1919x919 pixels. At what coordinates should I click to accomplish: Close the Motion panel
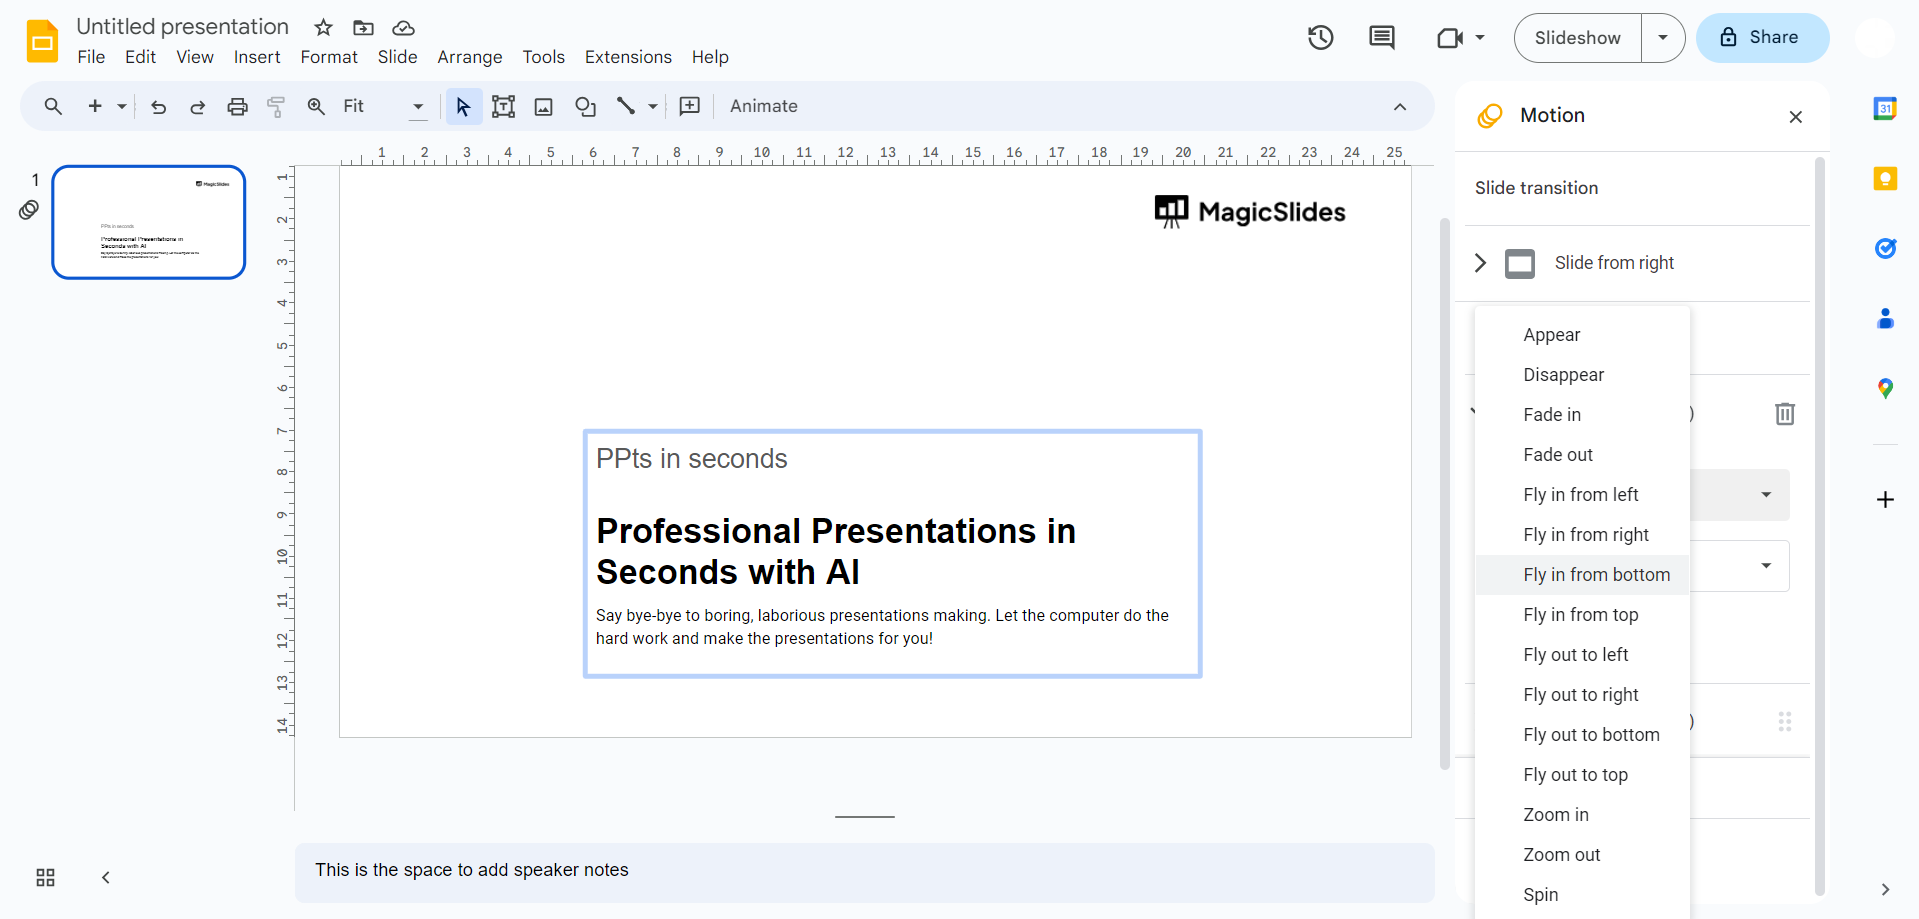click(1796, 117)
